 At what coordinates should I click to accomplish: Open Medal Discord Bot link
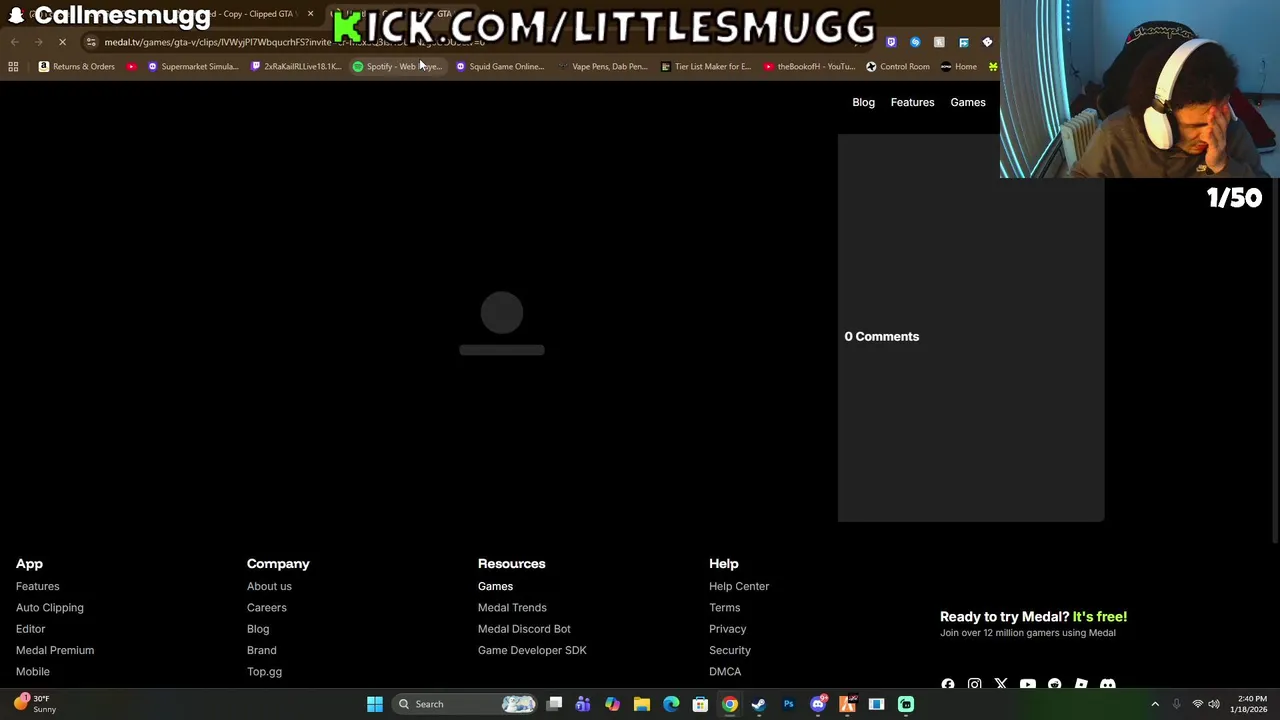(x=524, y=629)
